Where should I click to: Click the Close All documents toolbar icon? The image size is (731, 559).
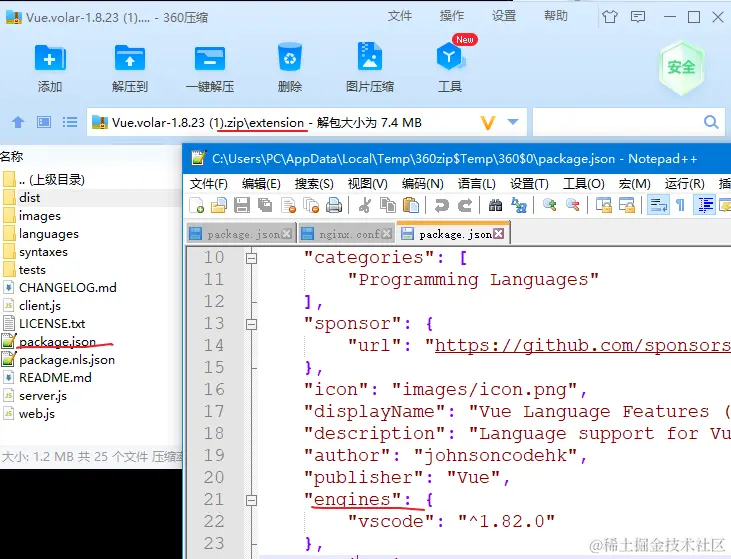[x=311, y=205]
